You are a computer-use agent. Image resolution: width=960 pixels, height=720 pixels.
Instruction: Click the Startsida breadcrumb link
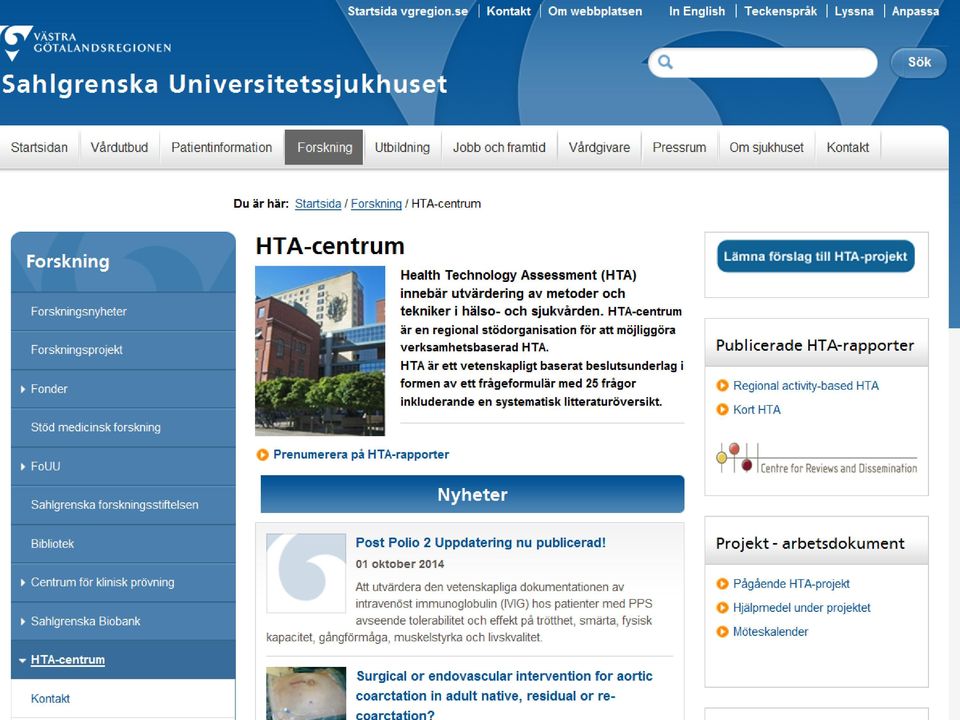(318, 204)
